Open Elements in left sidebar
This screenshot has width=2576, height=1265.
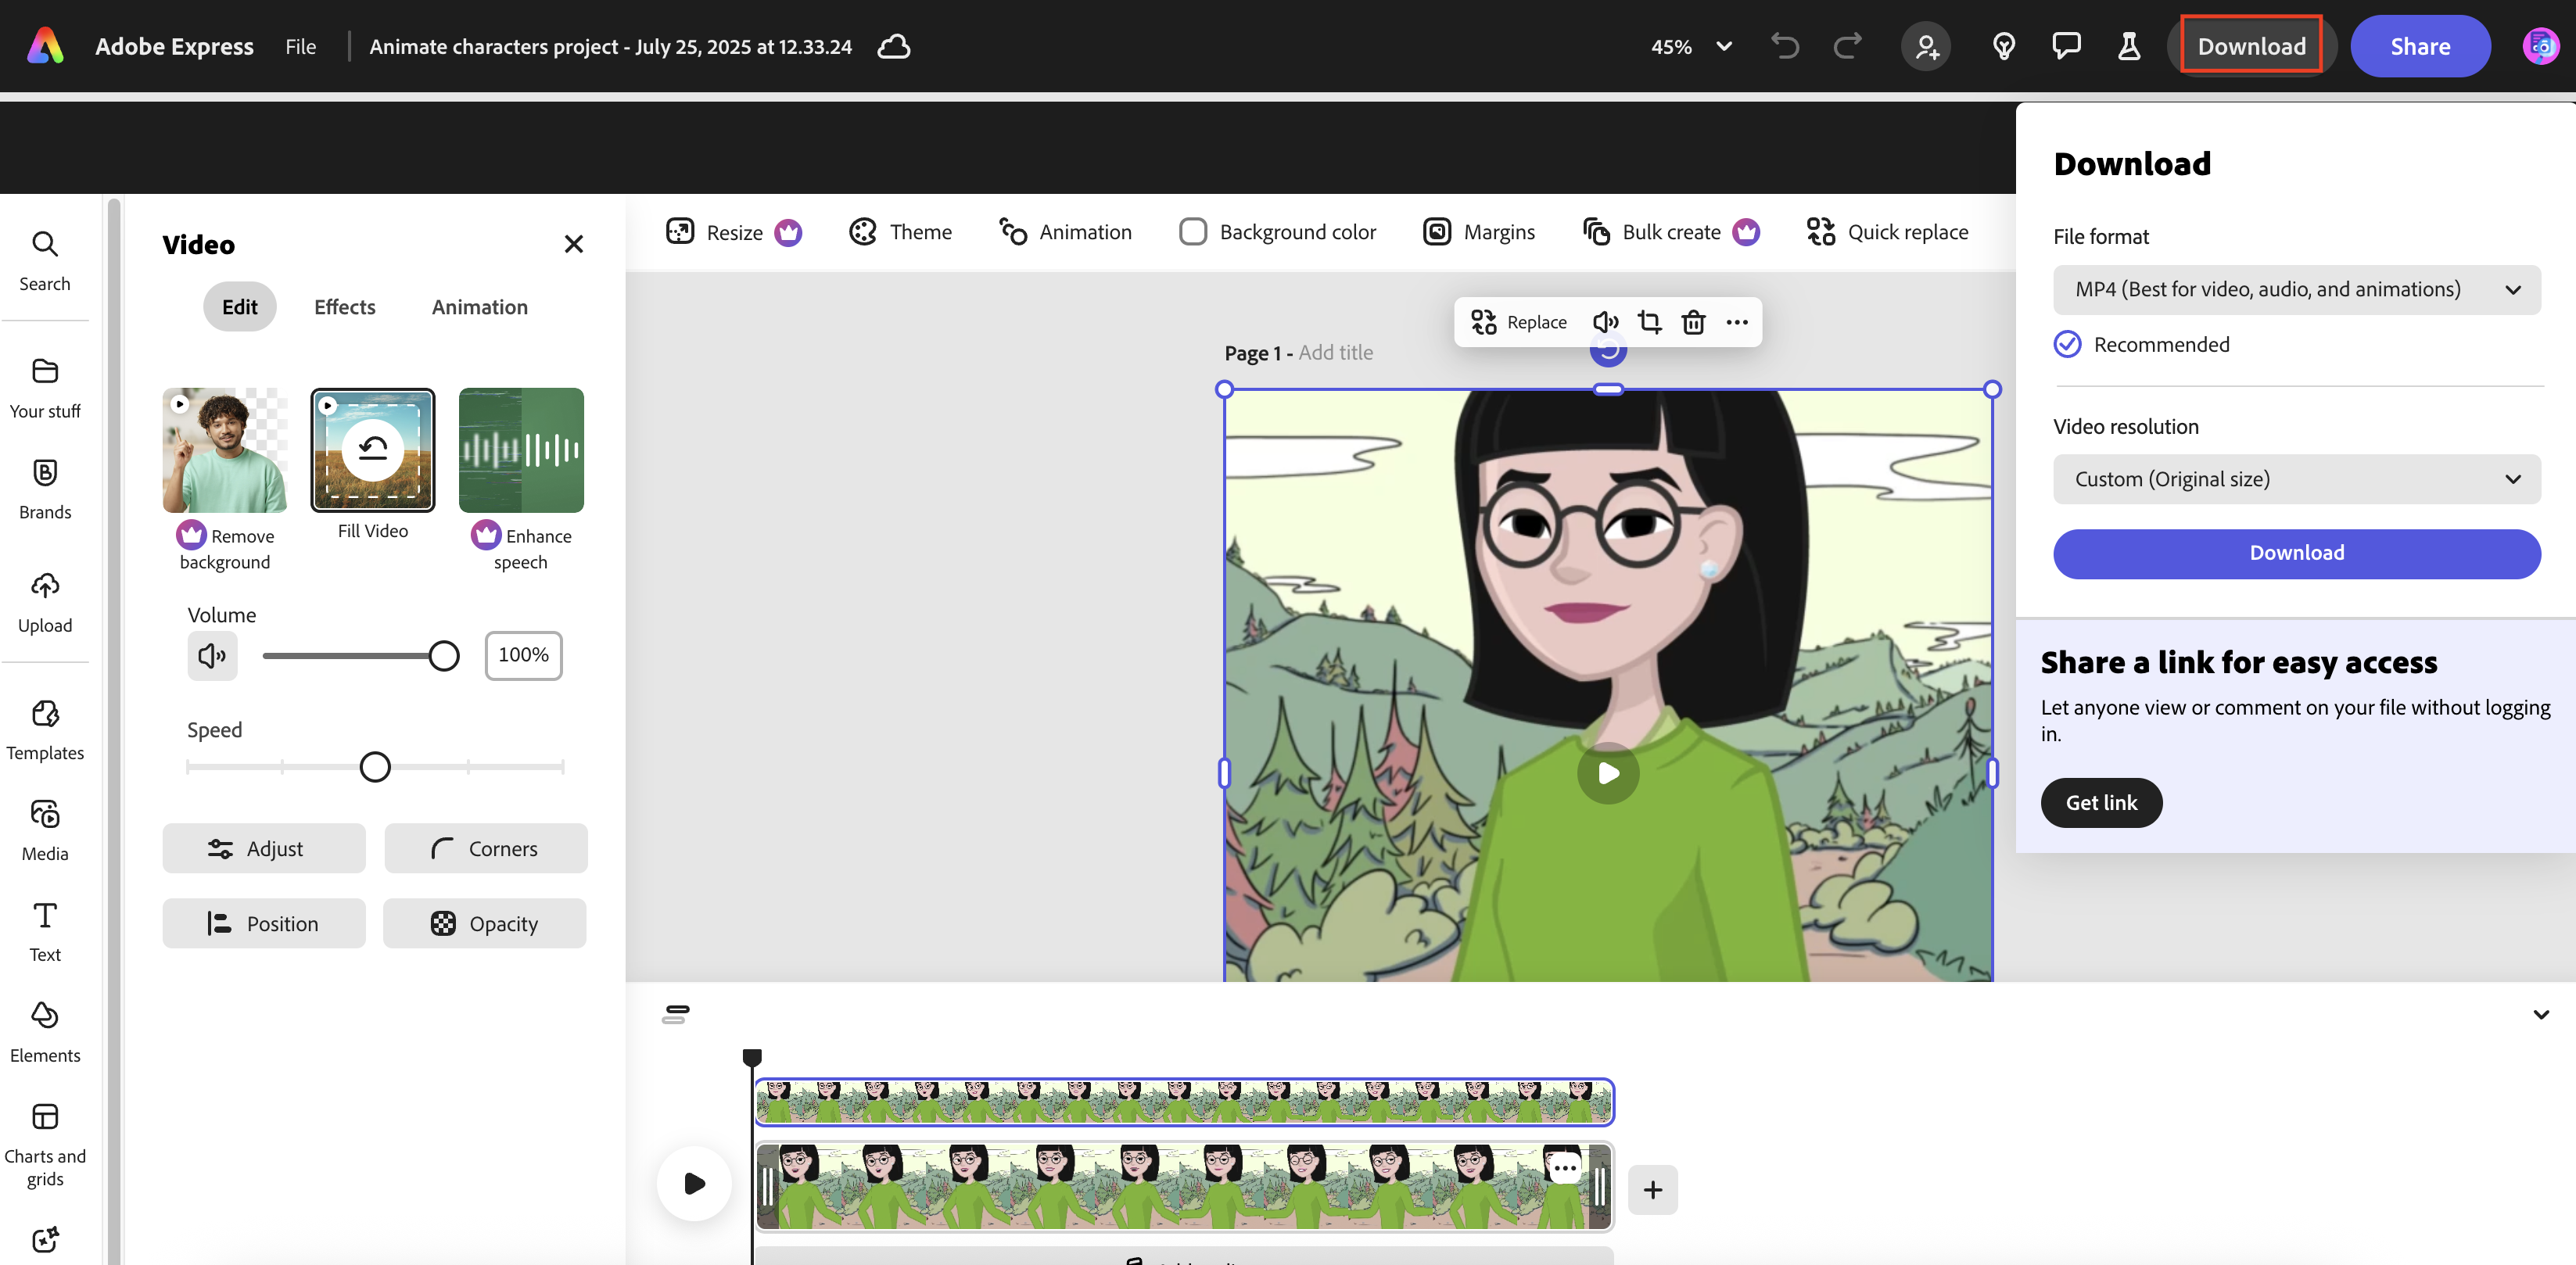coord(45,1031)
